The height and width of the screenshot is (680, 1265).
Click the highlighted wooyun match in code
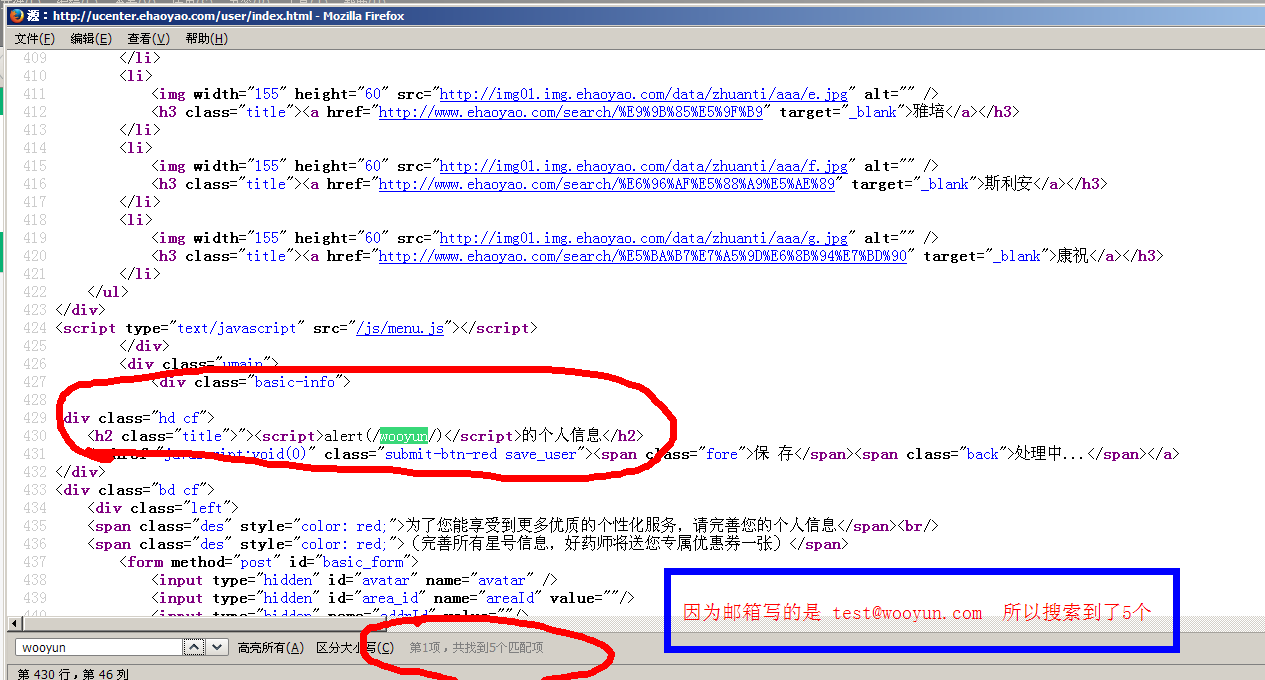[404, 436]
